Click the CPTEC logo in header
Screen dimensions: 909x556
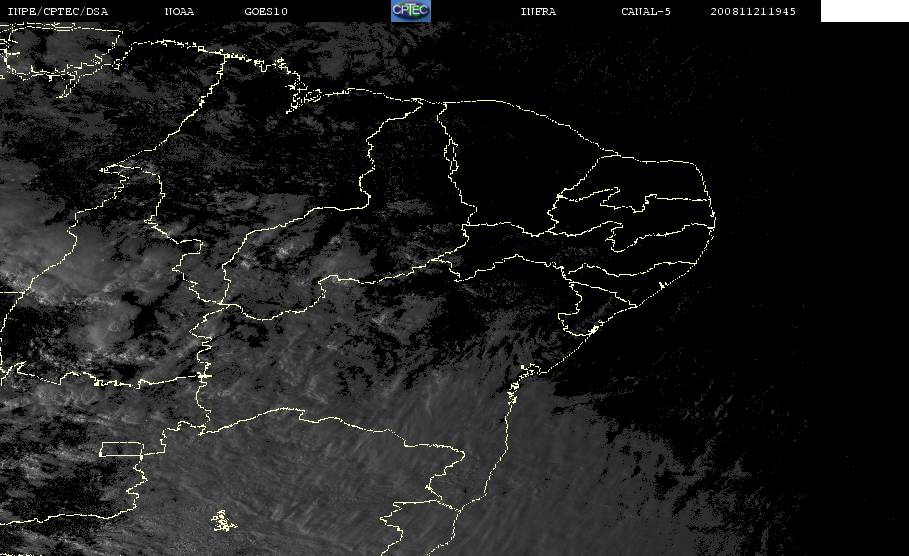tap(411, 11)
